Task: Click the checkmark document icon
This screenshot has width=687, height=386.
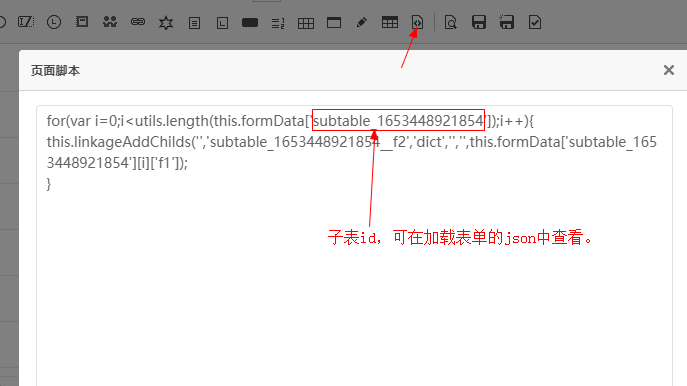Action: [535, 22]
